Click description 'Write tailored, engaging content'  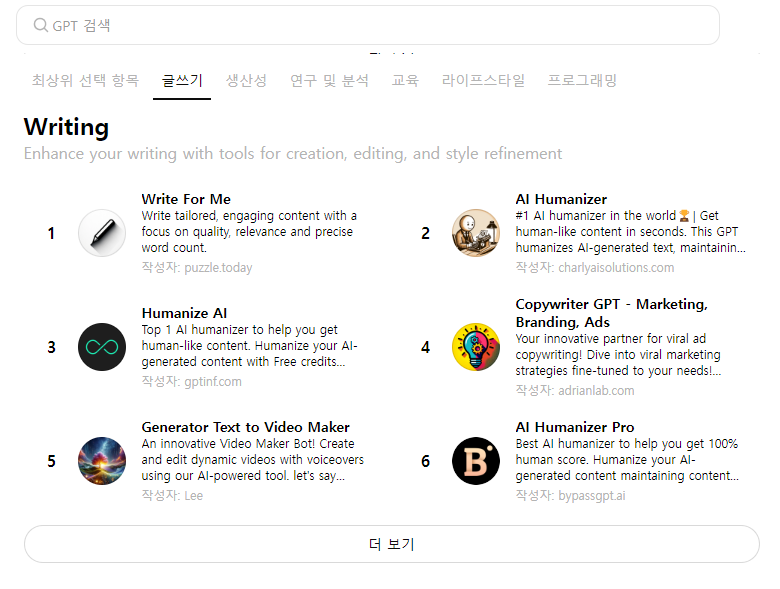[249, 231]
